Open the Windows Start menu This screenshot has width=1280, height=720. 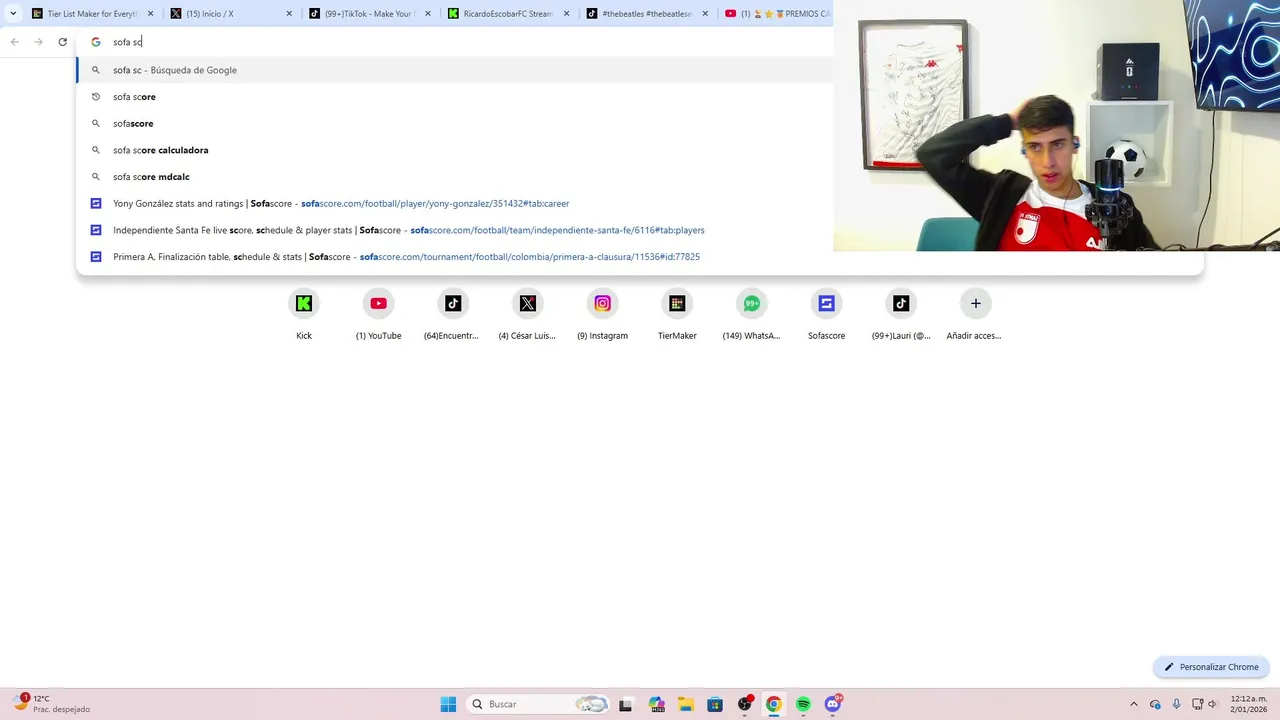[x=448, y=704]
